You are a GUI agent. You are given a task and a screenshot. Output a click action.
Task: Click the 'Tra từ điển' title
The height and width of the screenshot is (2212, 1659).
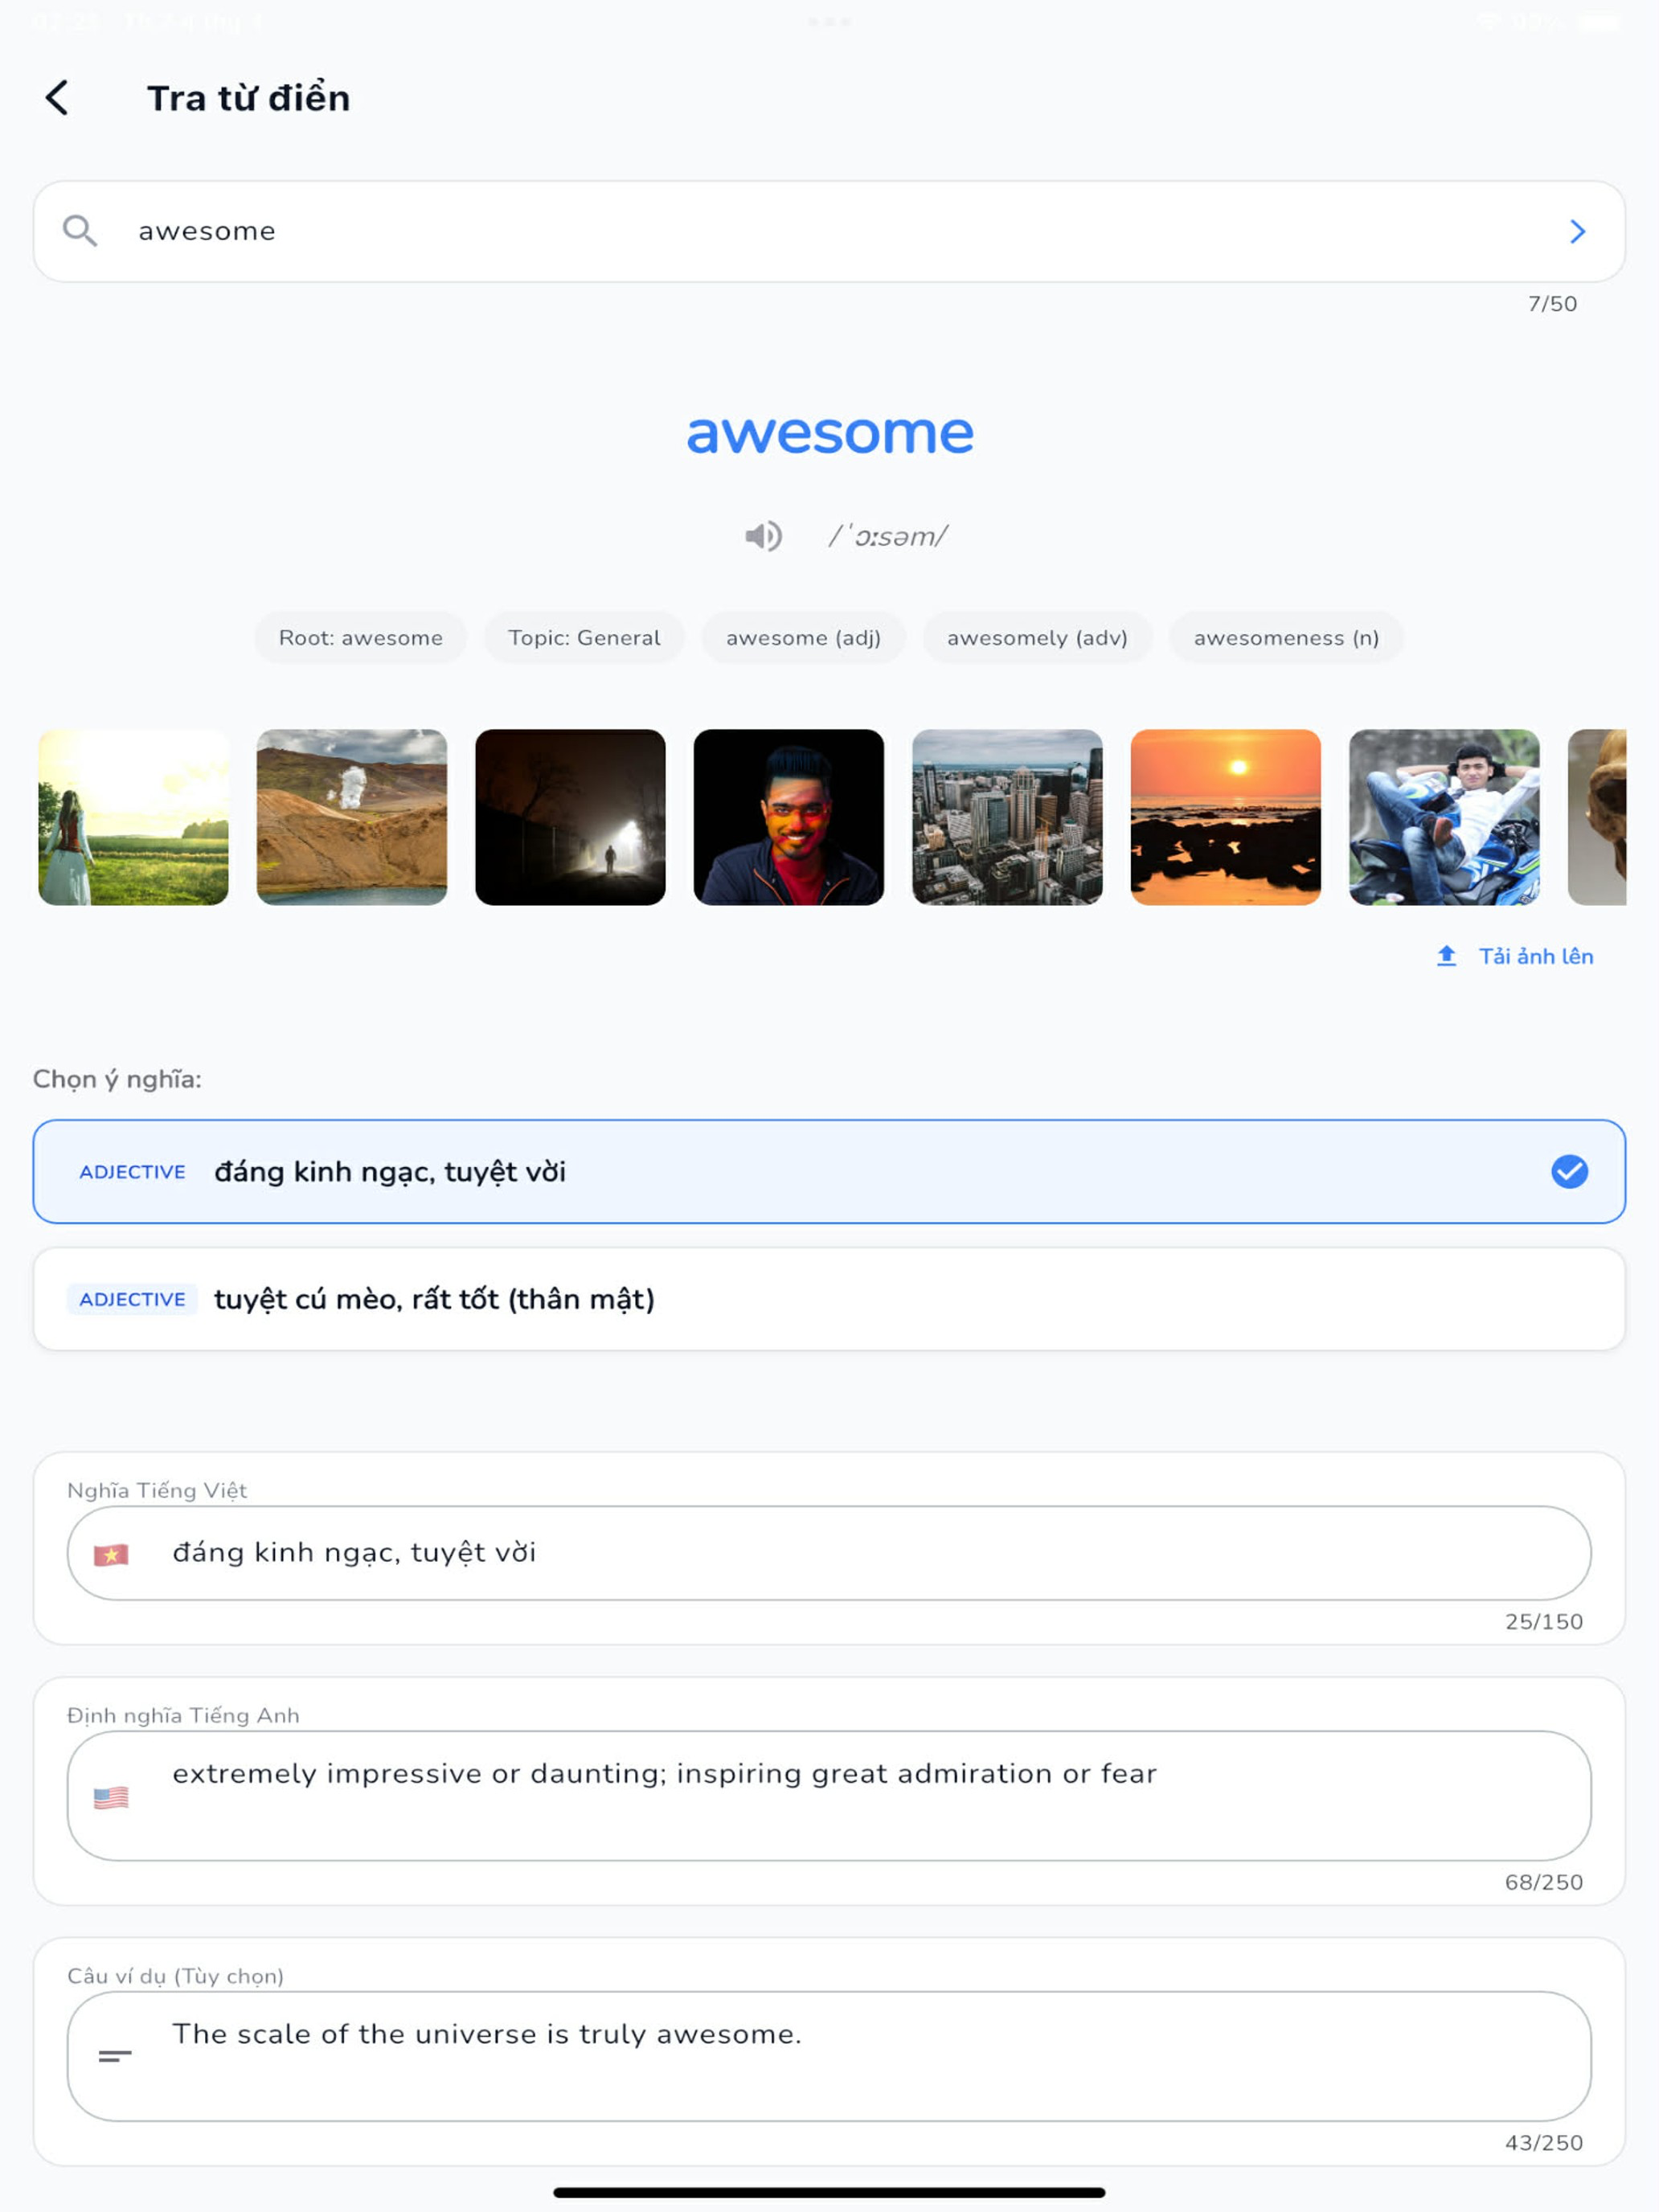[x=248, y=98]
